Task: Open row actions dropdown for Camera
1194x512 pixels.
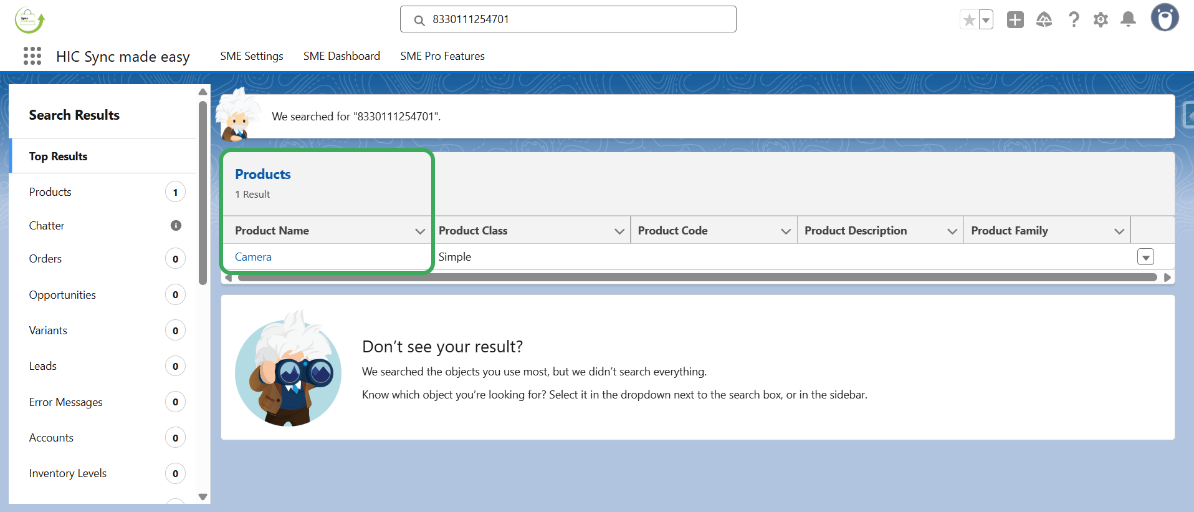Action: (1145, 257)
